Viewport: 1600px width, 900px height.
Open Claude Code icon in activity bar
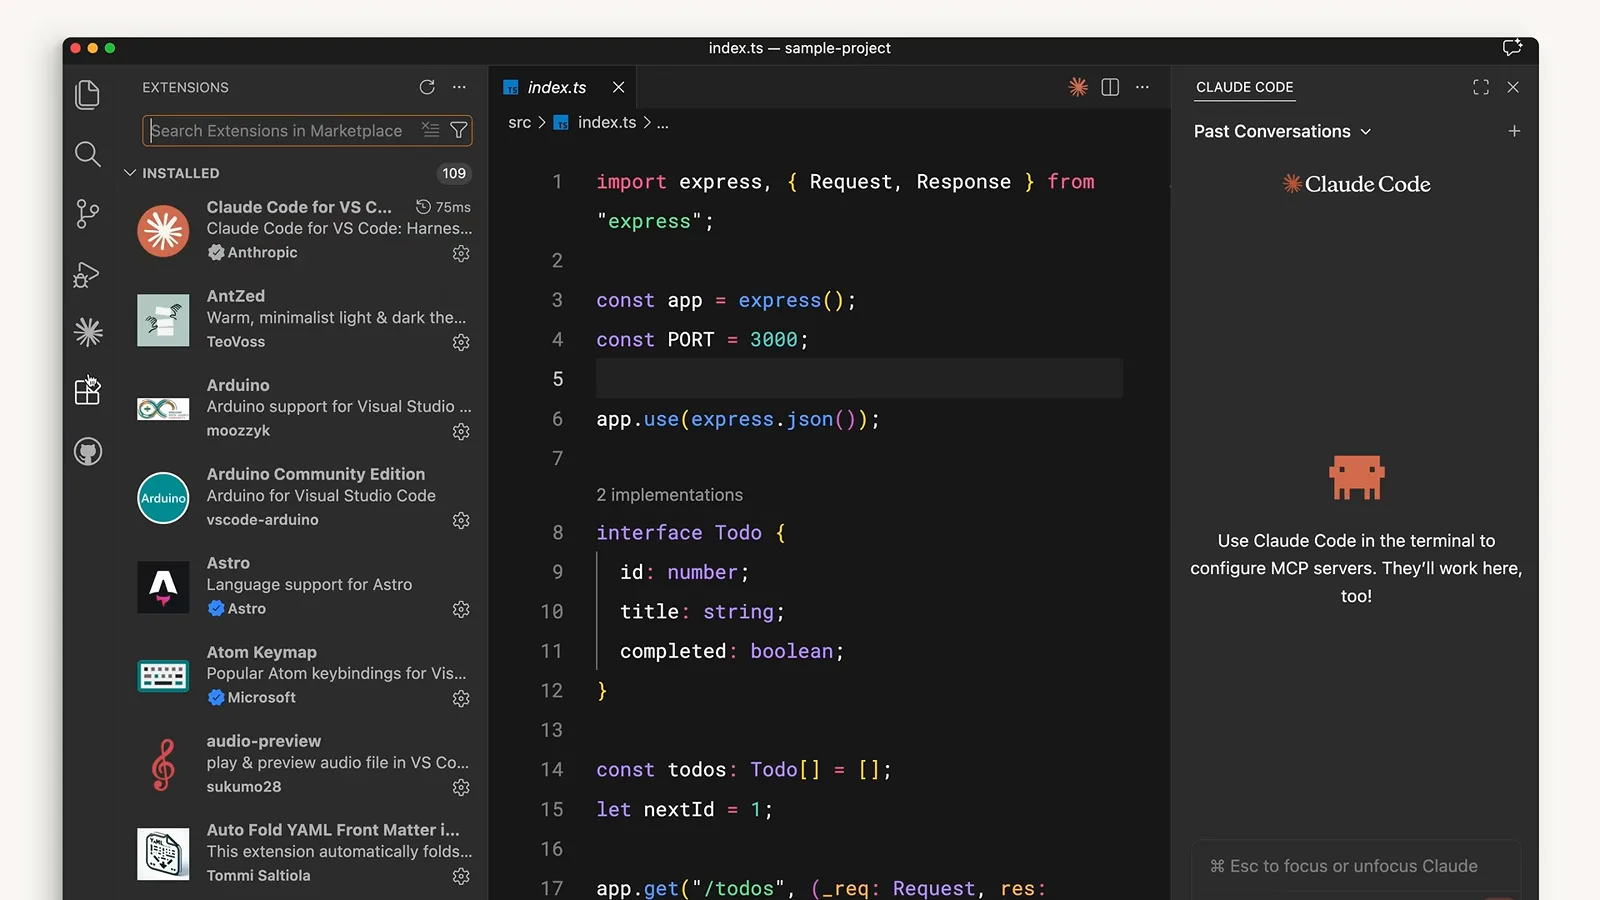[88, 332]
